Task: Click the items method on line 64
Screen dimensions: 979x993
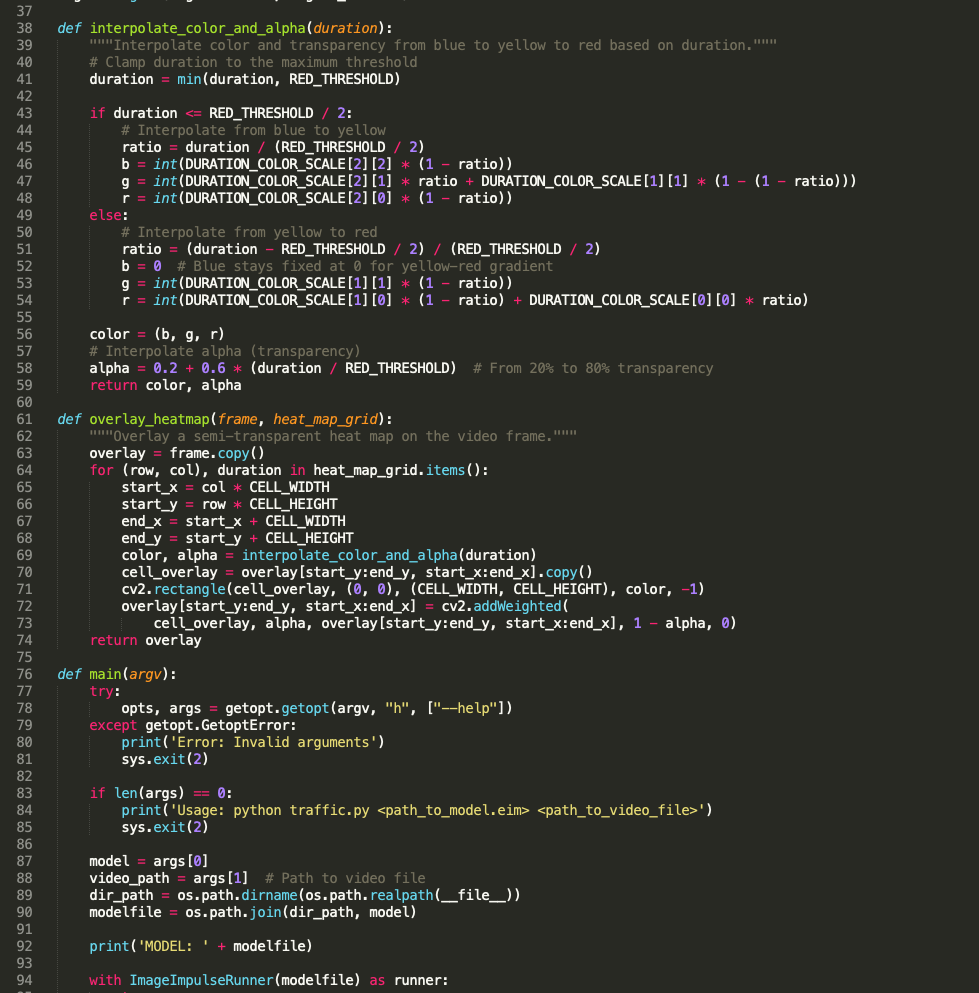Action: click(445, 471)
